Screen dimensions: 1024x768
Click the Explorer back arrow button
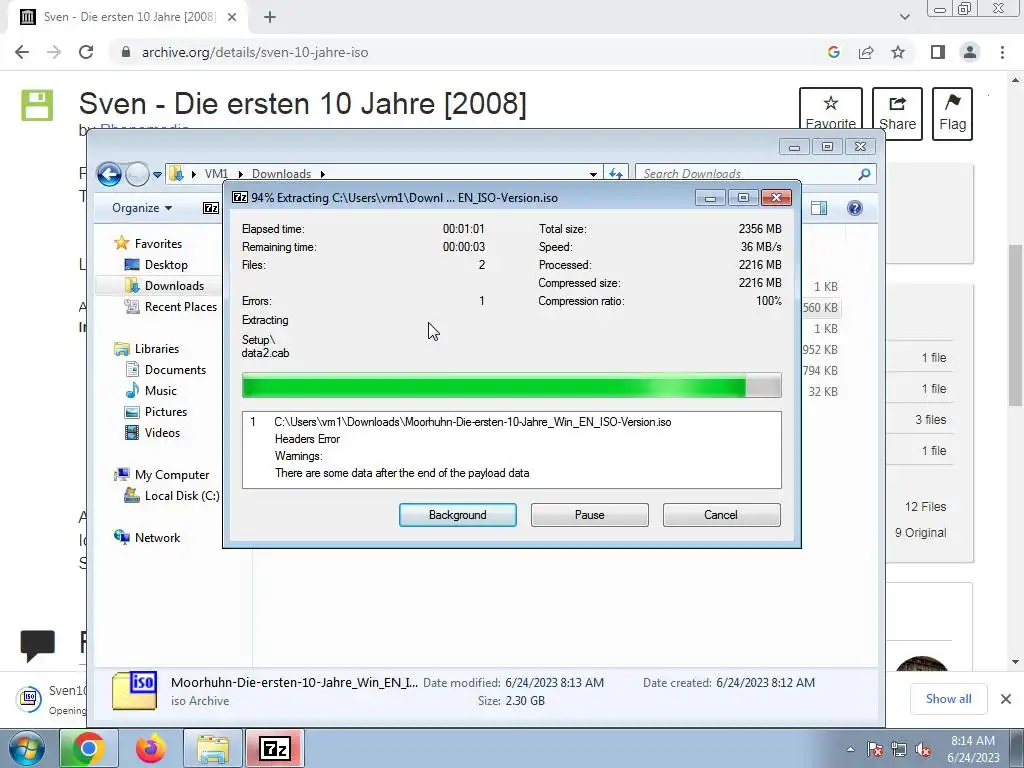(109, 174)
